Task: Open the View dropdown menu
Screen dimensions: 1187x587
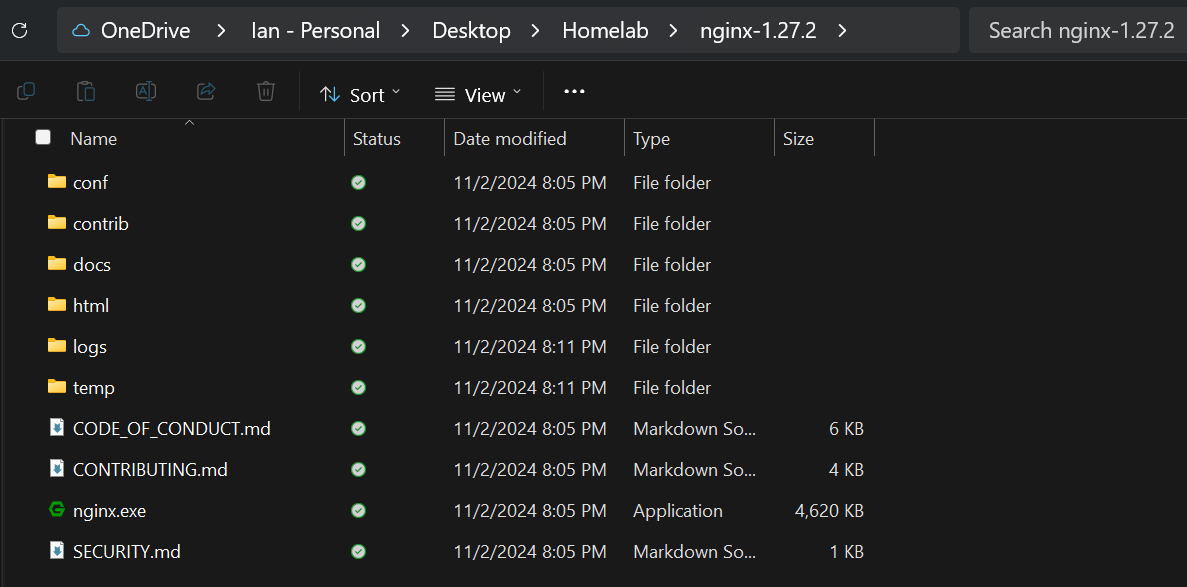Action: tap(478, 95)
